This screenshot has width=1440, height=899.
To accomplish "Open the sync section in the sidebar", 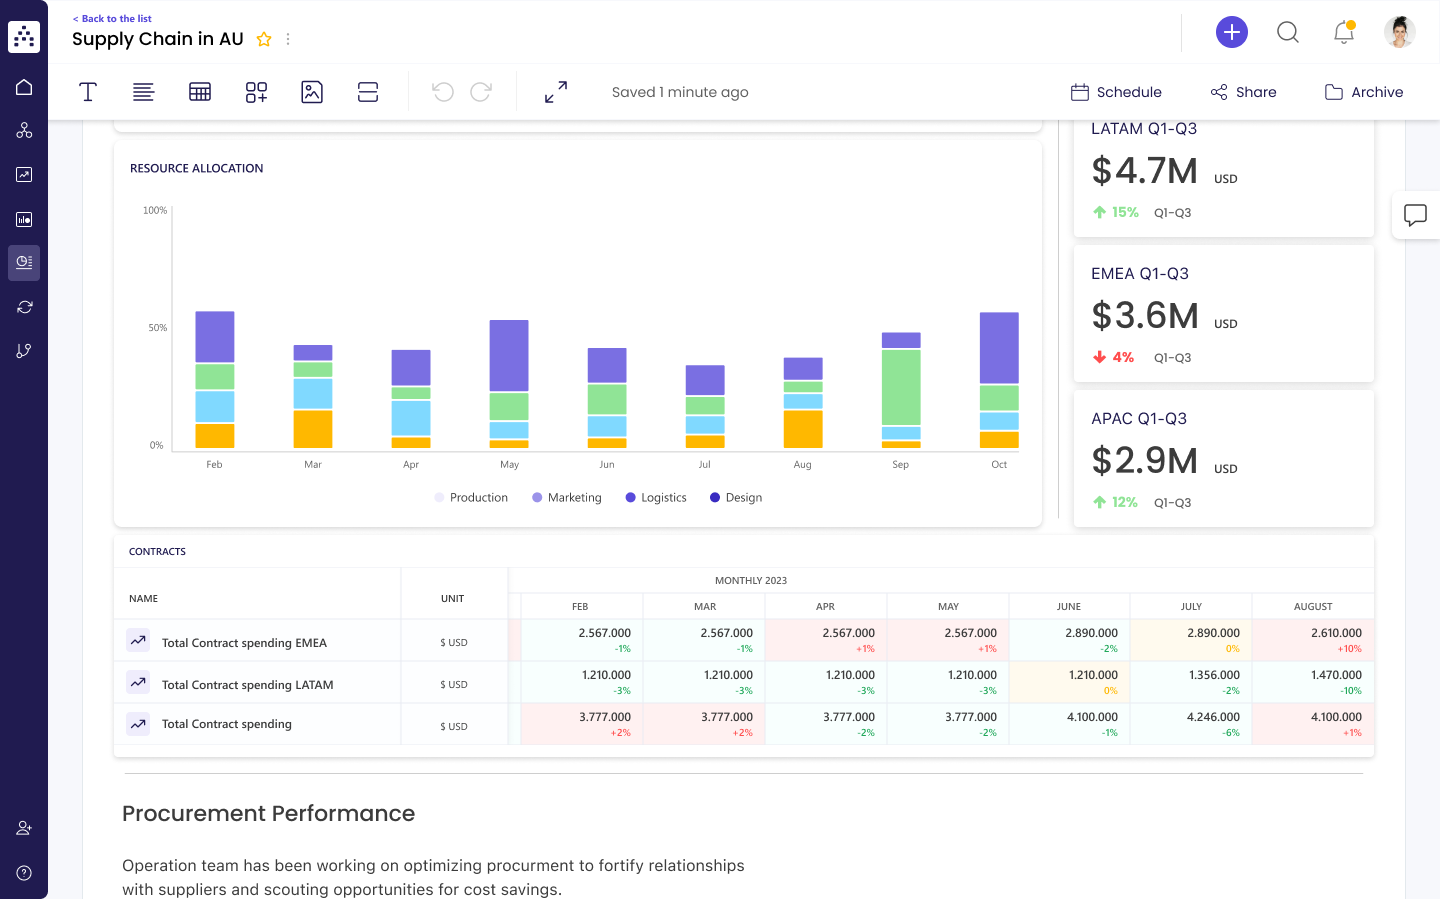I will 24,307.
